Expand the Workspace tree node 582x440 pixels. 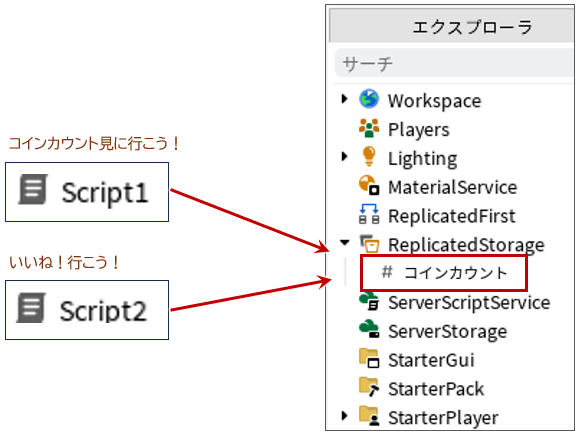tap(344, 99)
